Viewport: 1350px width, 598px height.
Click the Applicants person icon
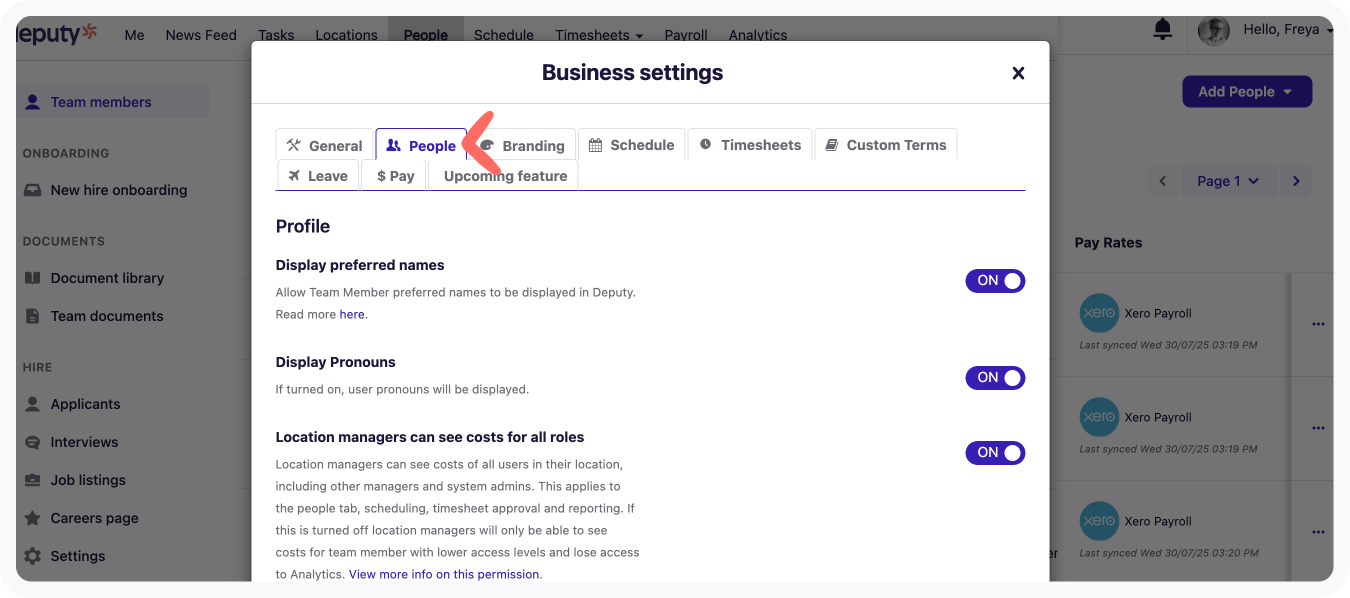tap(33, 404)
